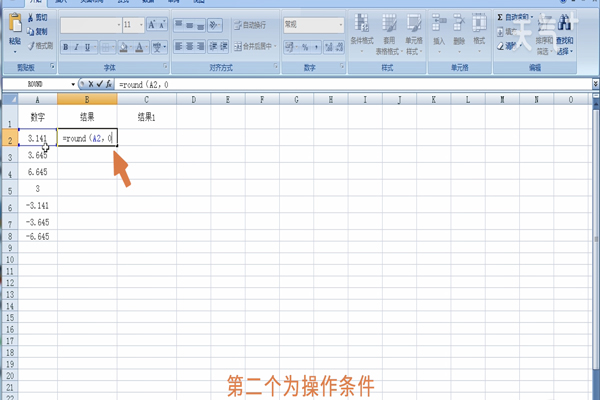Open the number format (常规) dropdown
The width and height of the screenshot is (600, 400).
pyautogui.click(x=341, y=25)
